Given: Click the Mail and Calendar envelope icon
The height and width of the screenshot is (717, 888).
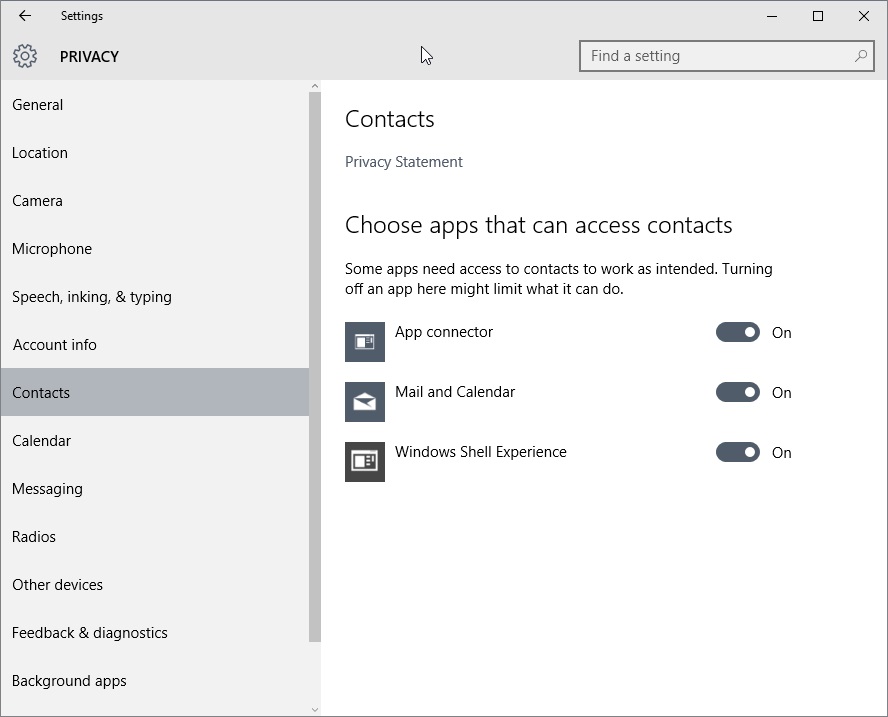Looking at the screenshot, I should pos(365,402).
